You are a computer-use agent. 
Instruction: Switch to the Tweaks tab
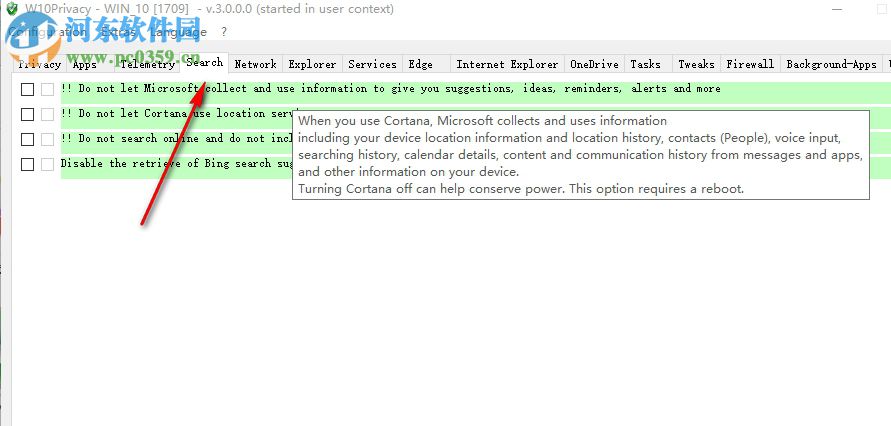pos(697,64)
